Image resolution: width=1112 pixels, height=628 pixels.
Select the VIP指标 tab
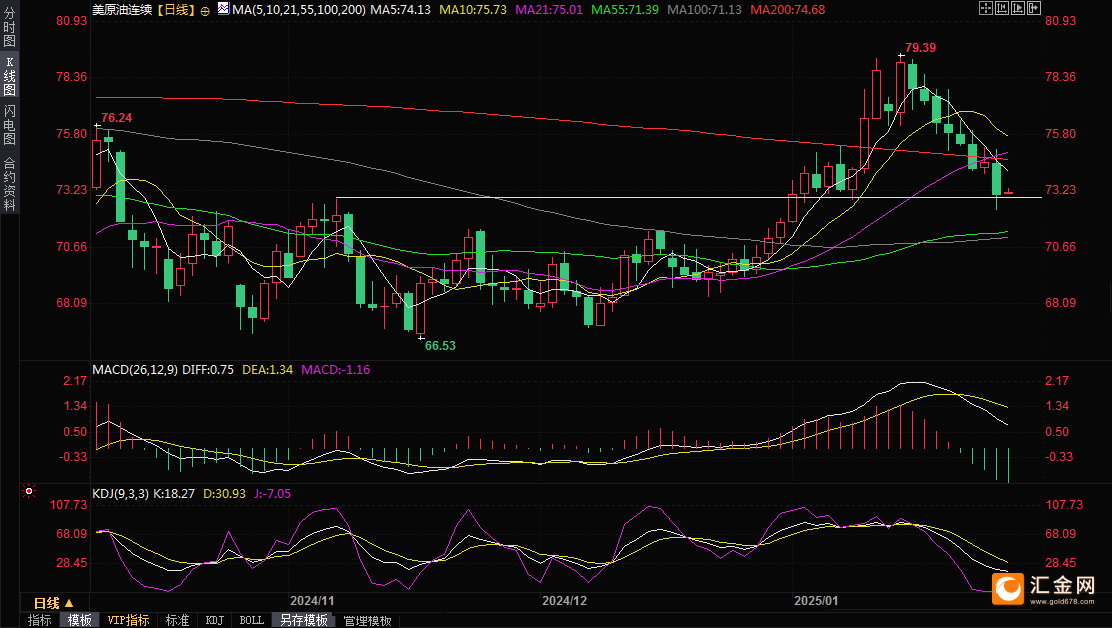[128, 620]
